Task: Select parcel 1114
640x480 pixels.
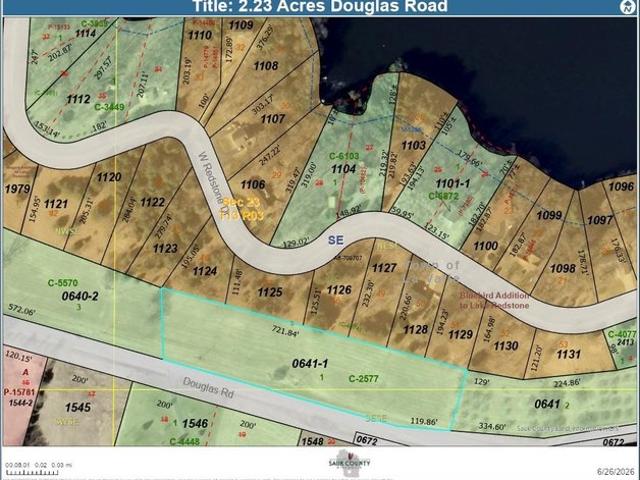Action: coord(85,33)
